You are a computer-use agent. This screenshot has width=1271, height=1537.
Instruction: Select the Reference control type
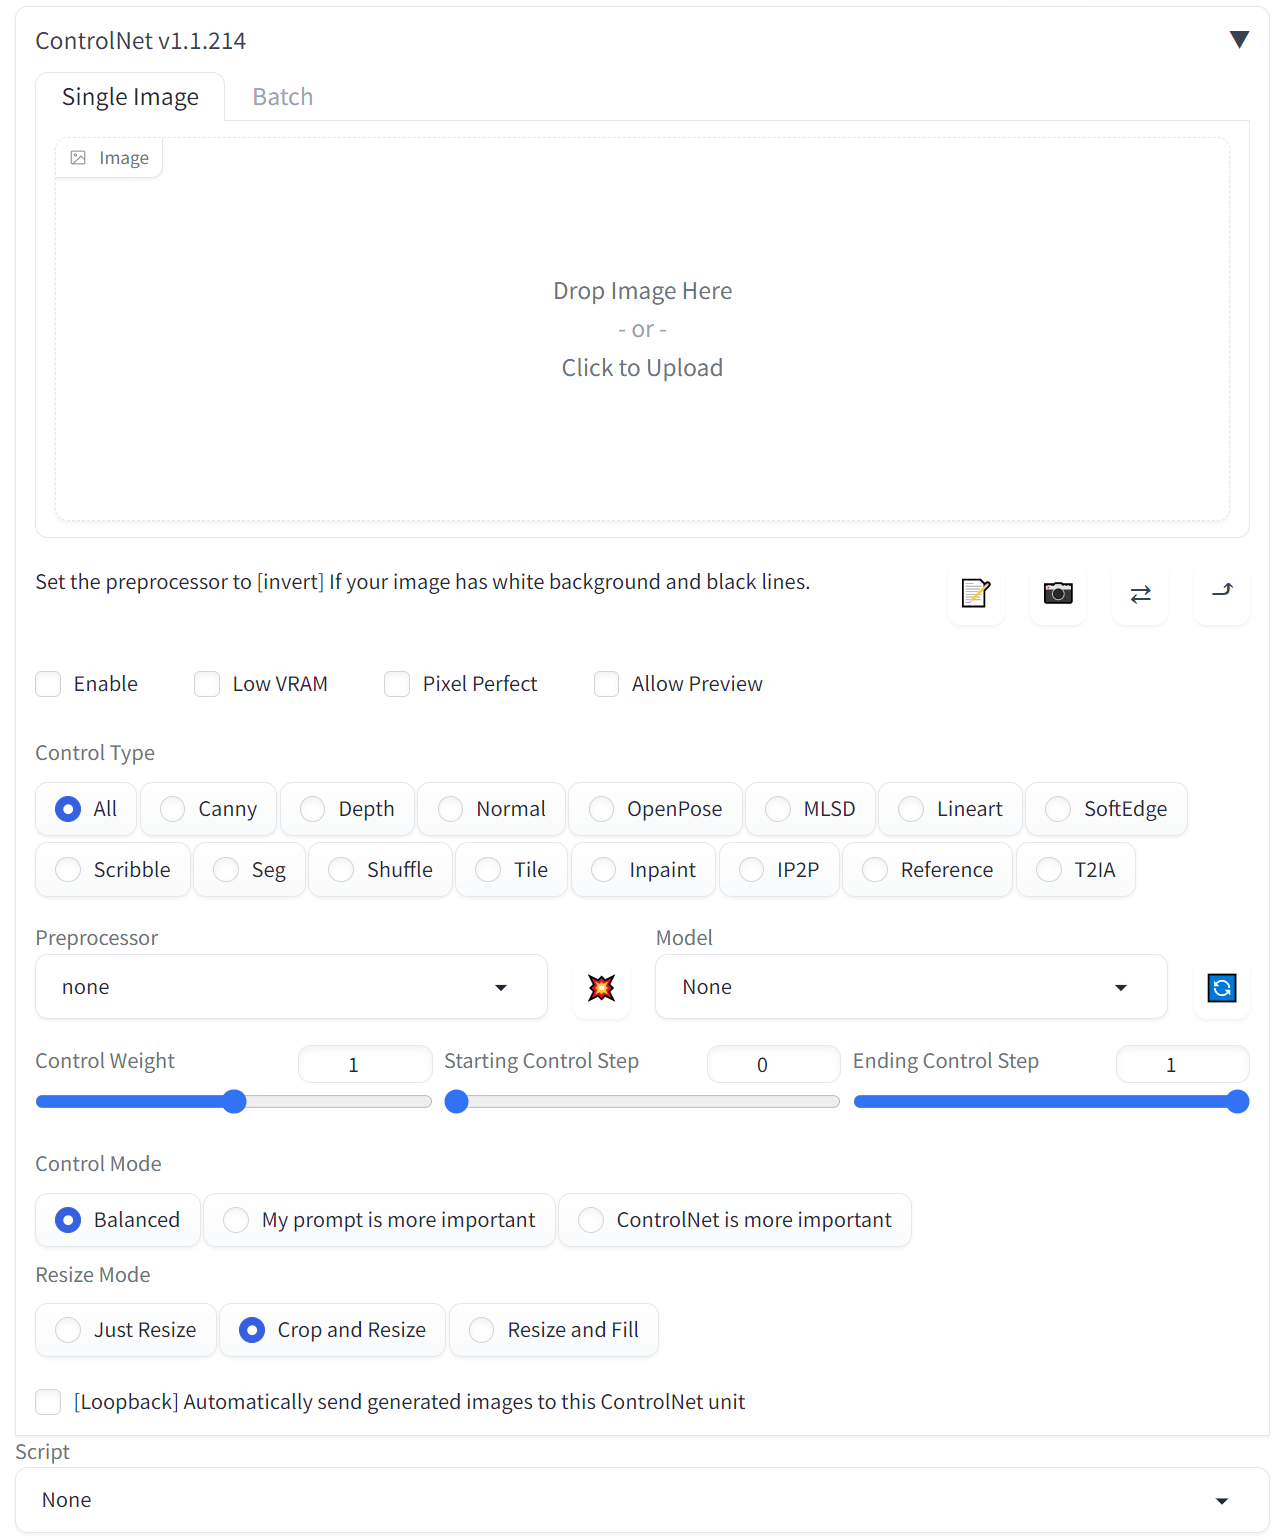pyautogui.click(x=928, y=870)
